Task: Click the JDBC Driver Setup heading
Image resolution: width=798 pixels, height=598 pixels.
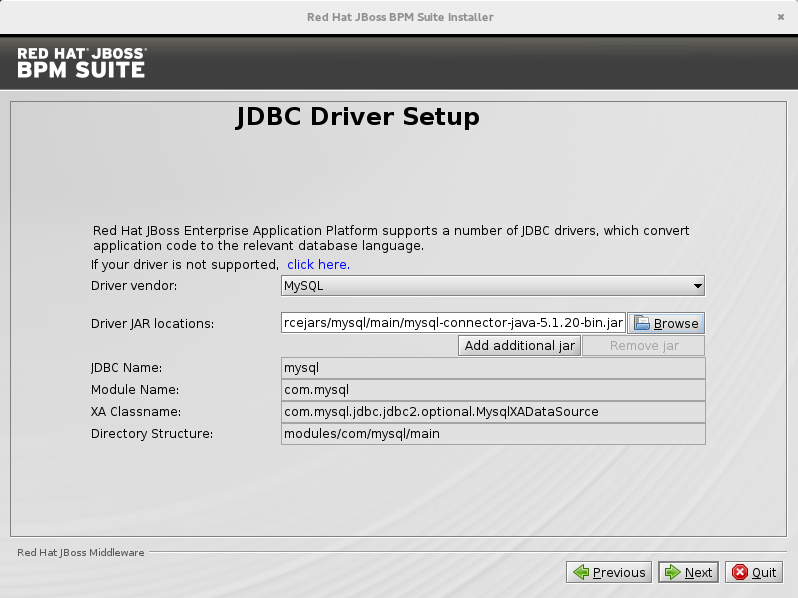Action: click(x=358, y=117)
